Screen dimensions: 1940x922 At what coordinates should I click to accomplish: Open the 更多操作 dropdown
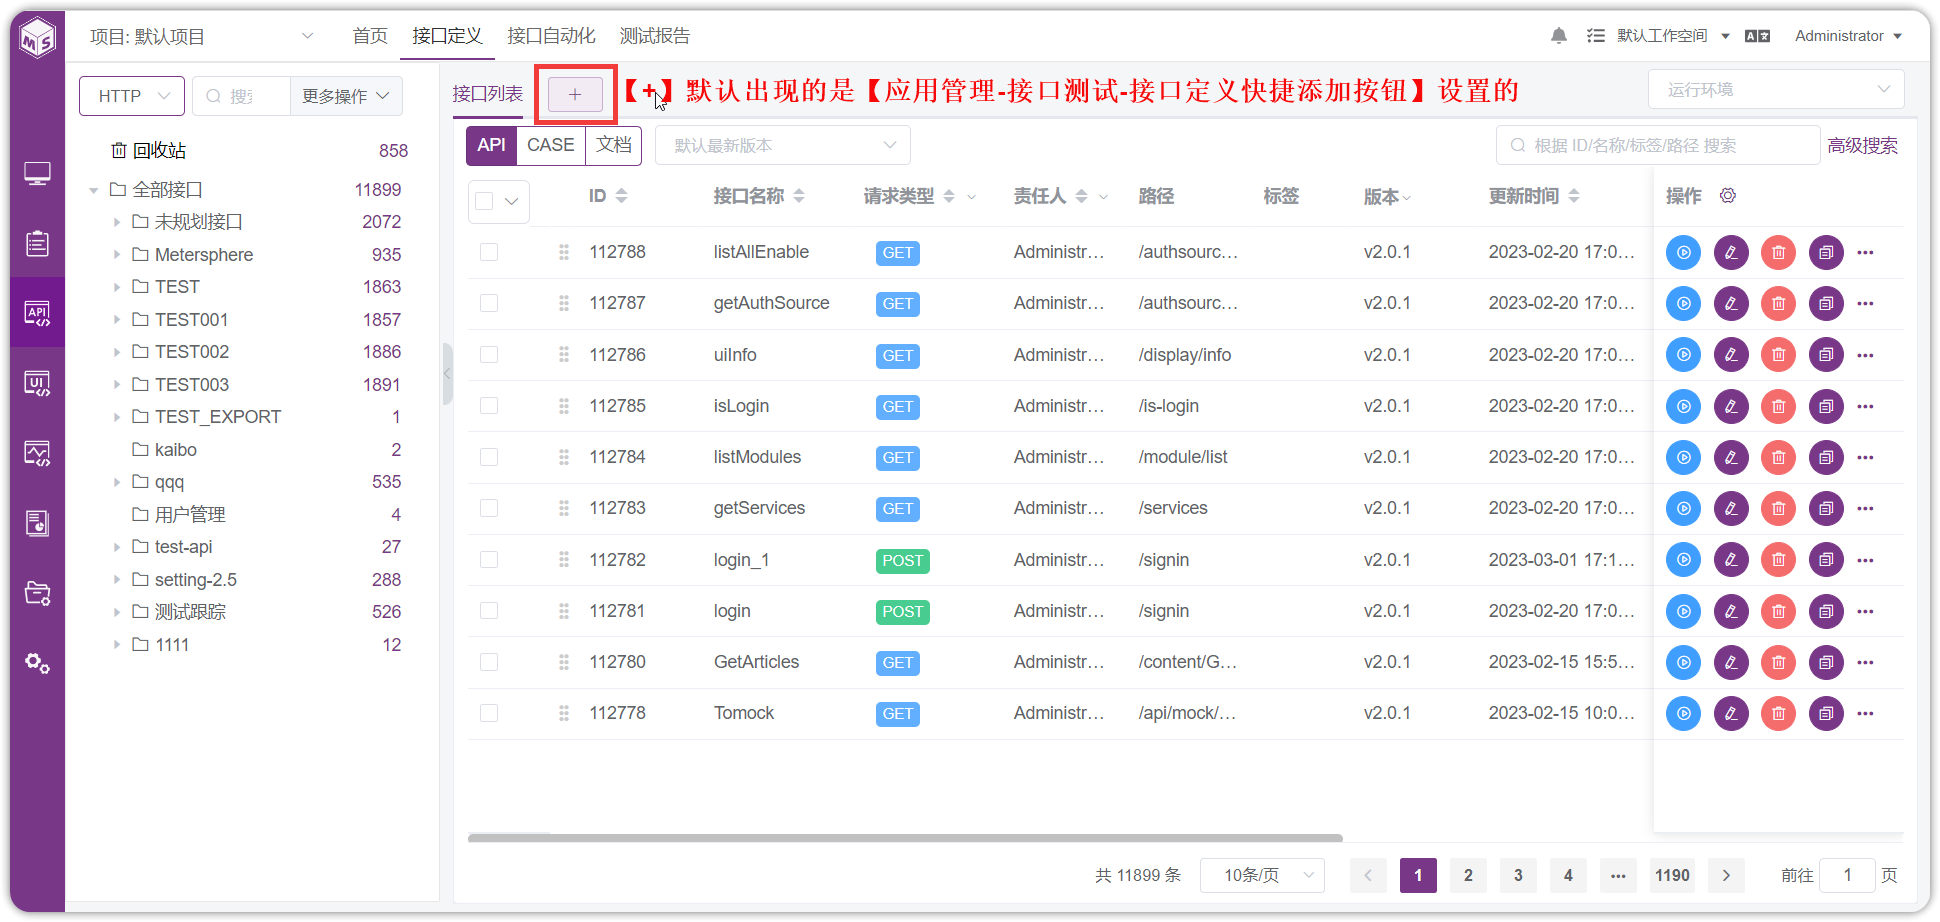(346, 96)
